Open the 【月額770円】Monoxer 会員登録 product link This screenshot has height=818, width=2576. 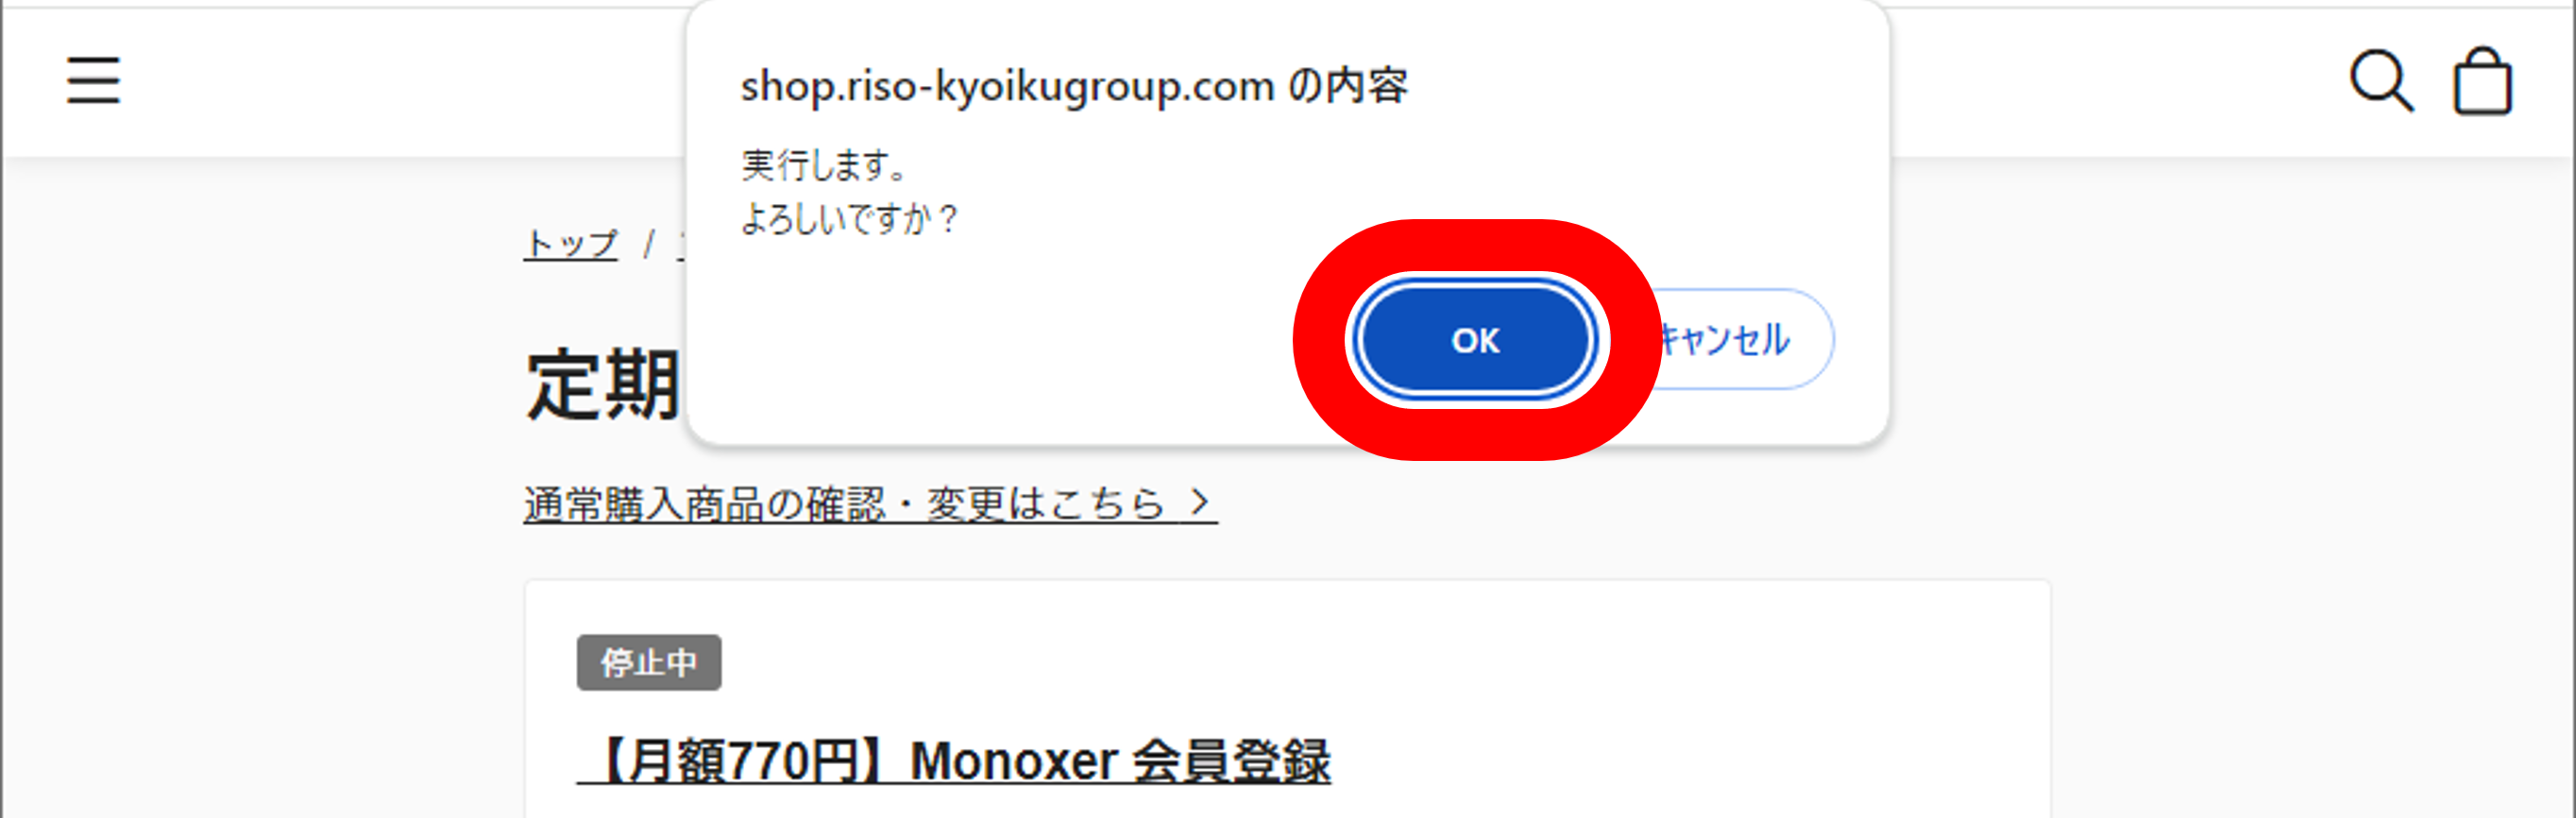point(954,762)
